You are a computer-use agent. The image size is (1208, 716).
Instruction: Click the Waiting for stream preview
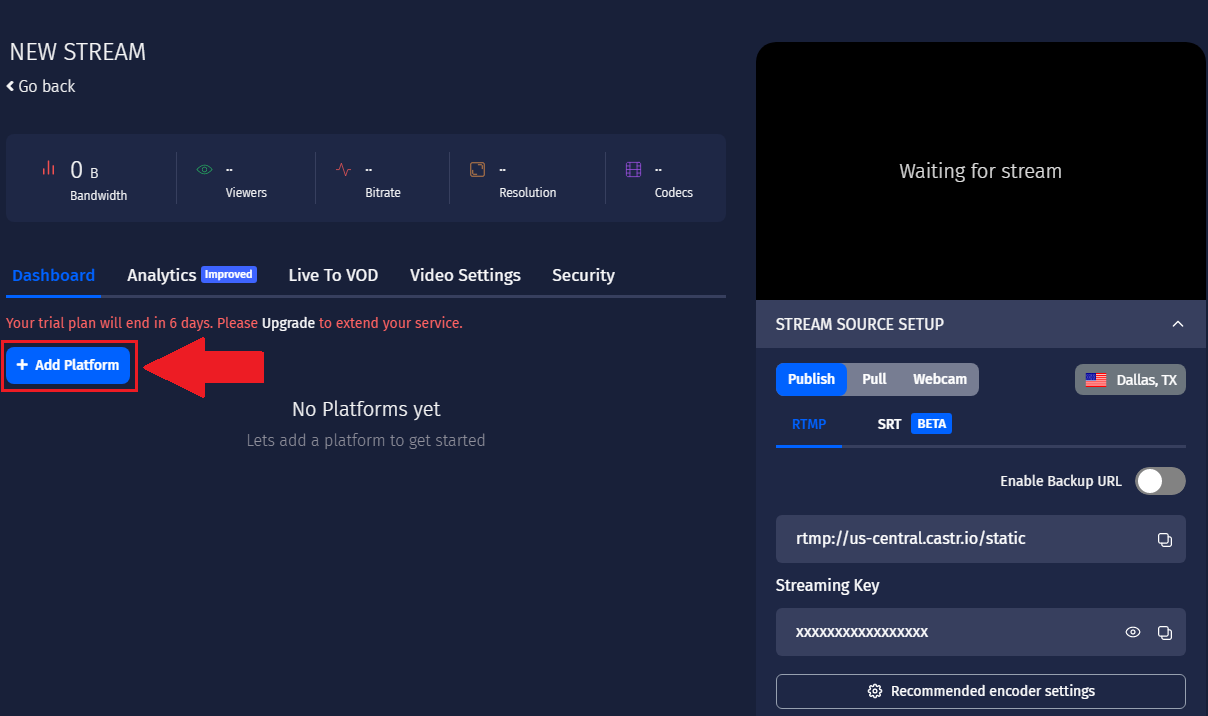(x=981, y=171)
